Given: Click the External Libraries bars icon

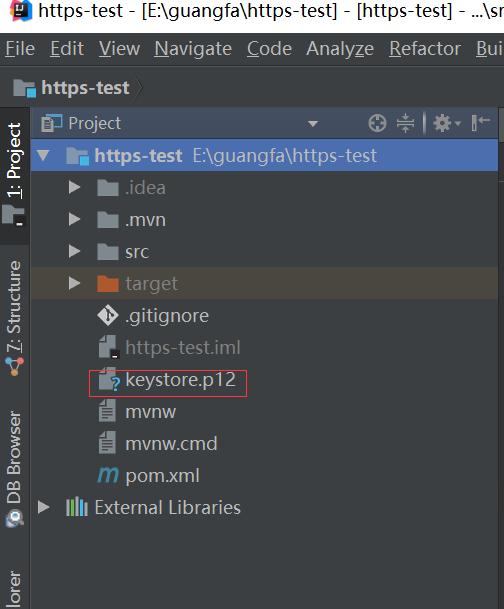Looking at the screenshot, I should [77, 507].
